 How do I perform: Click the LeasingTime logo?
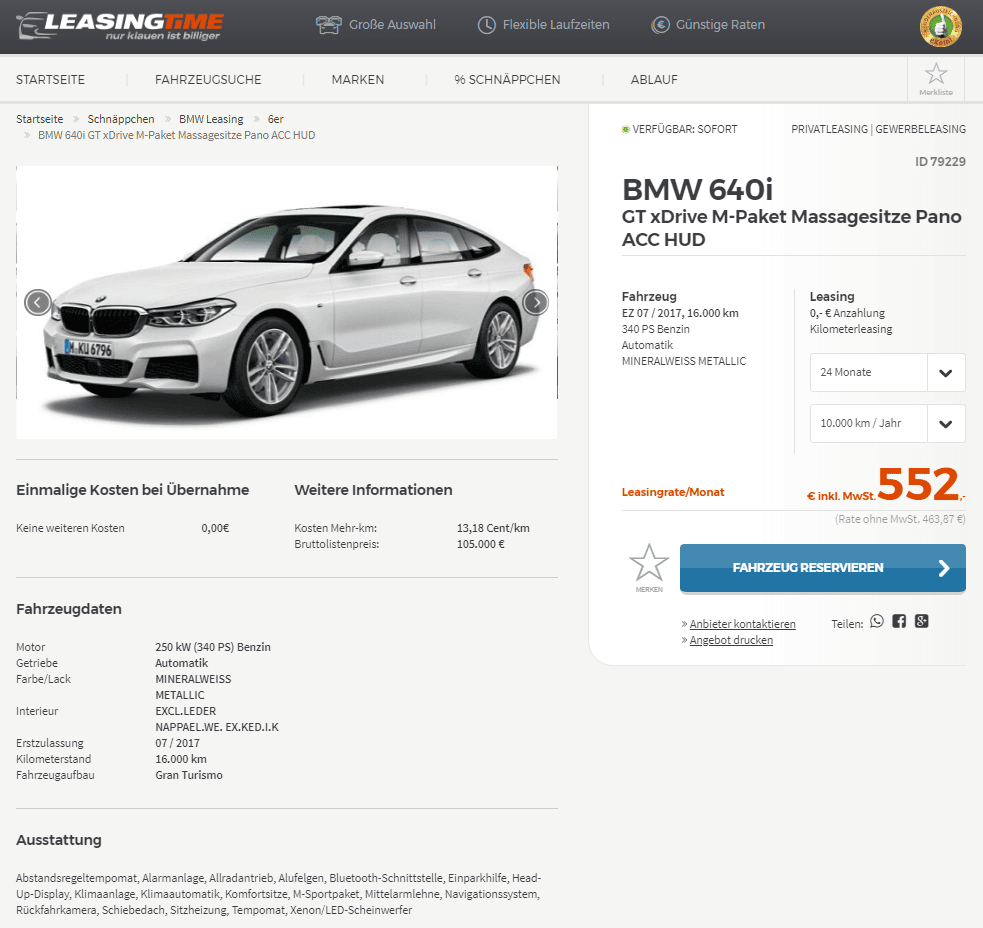pos(120,26)
